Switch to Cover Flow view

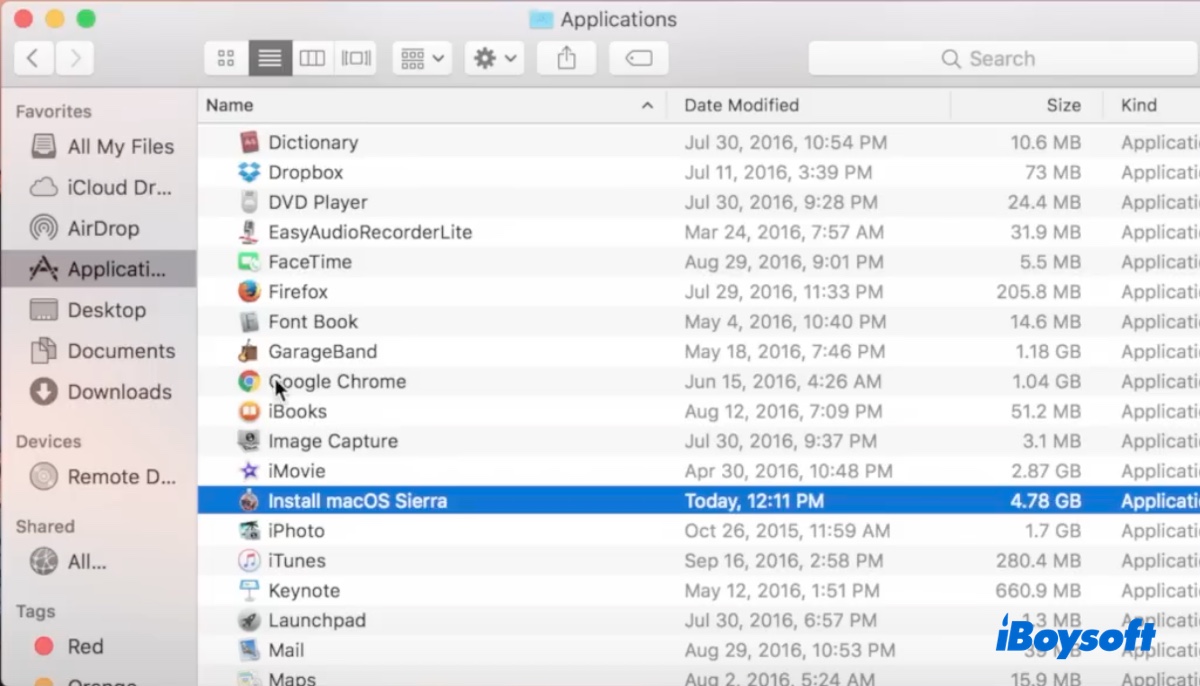pos(356,58)
